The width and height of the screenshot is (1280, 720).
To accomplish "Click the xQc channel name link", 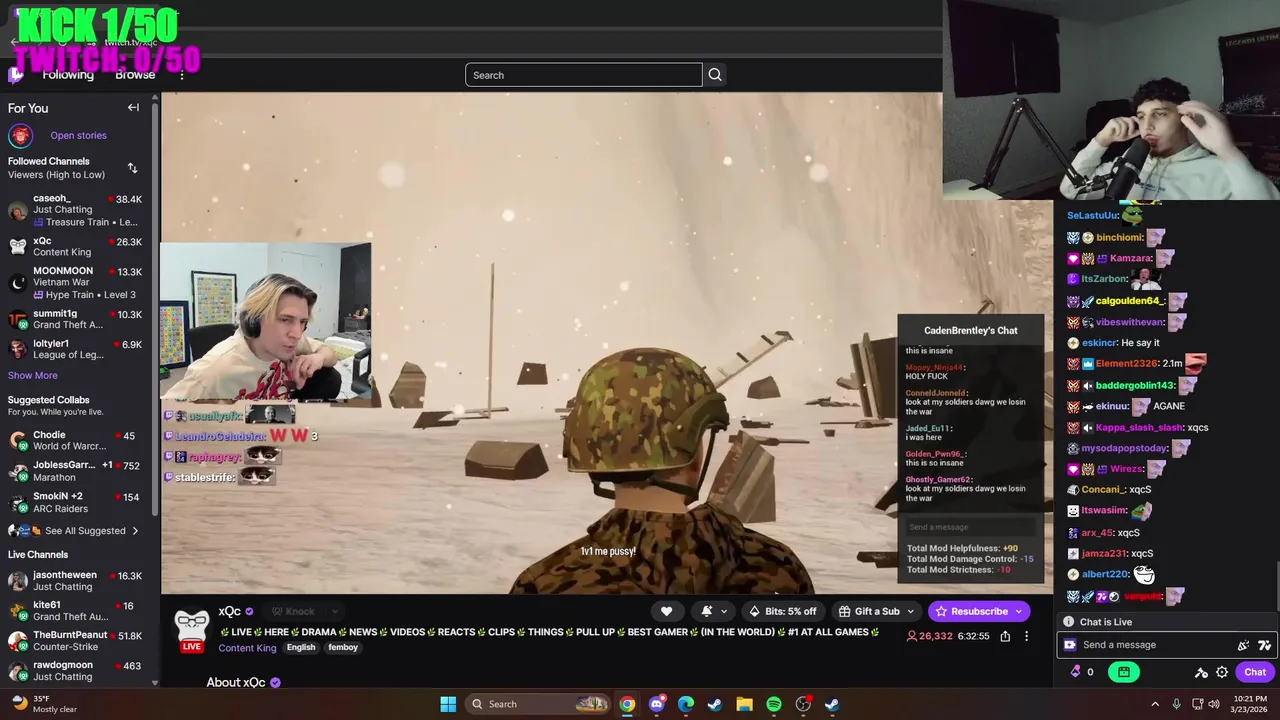I will pos(230,611).
